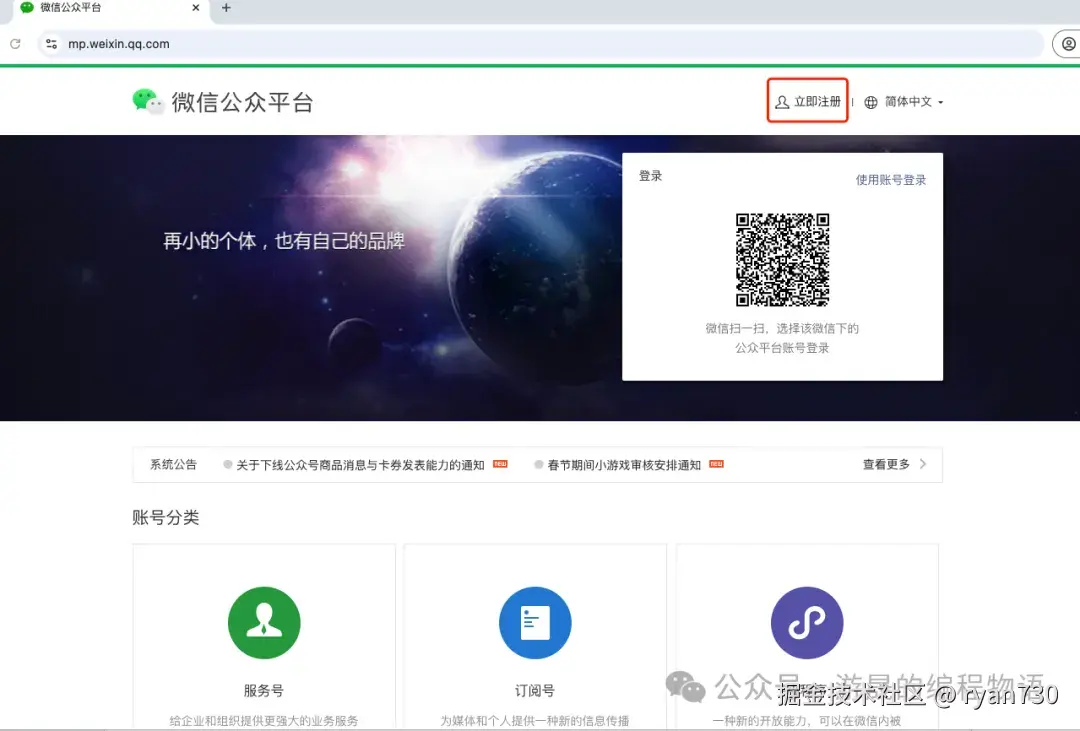This screenshot has width=1080, height=731.
Task: Click the login QR code image
Action: coord(782,259)
